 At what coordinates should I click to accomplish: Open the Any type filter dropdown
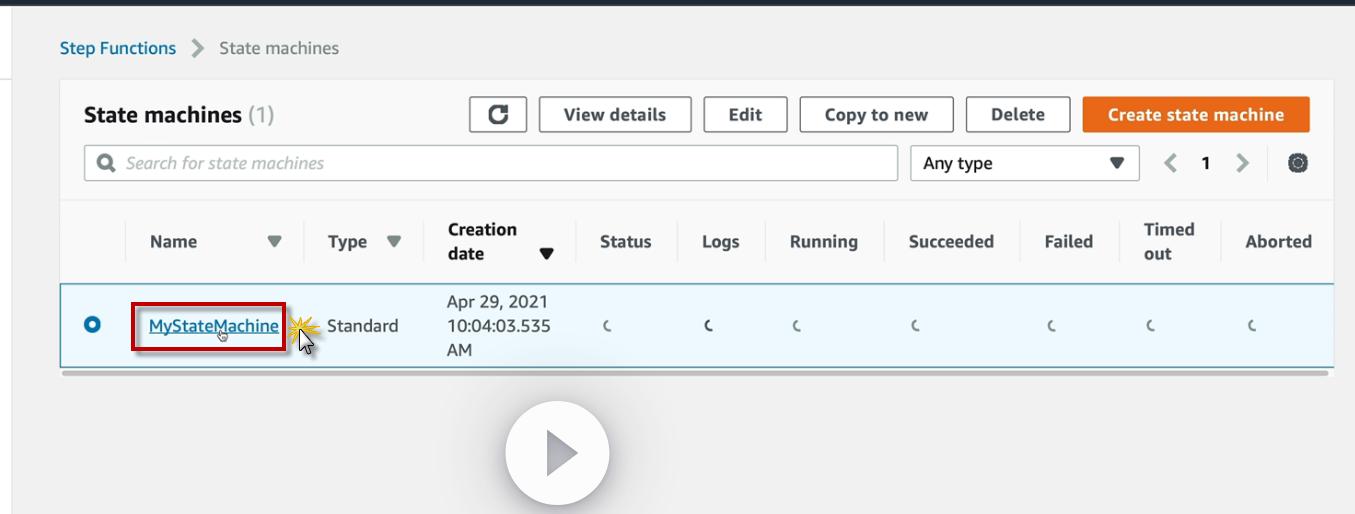coord(1023,163)
